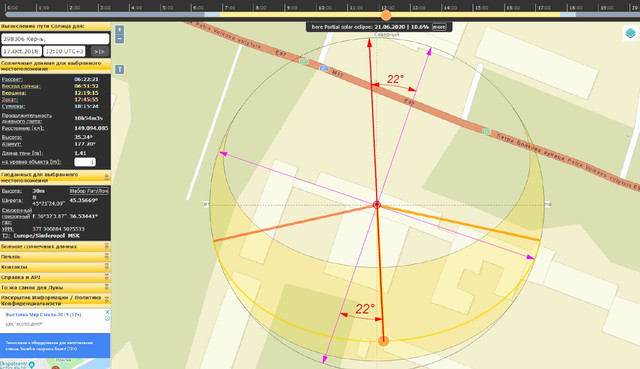The height and width of the screenshot is (369, 640).
Task: Click the solar data for location header
Action: click(55, 66)
